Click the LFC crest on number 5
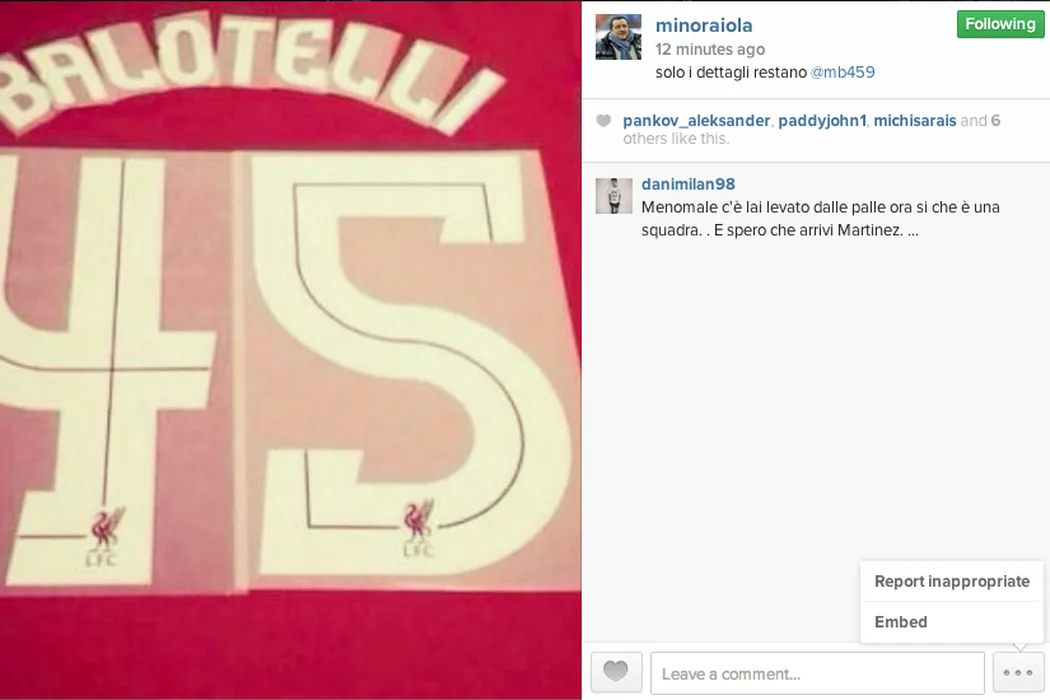 (419, 528)
